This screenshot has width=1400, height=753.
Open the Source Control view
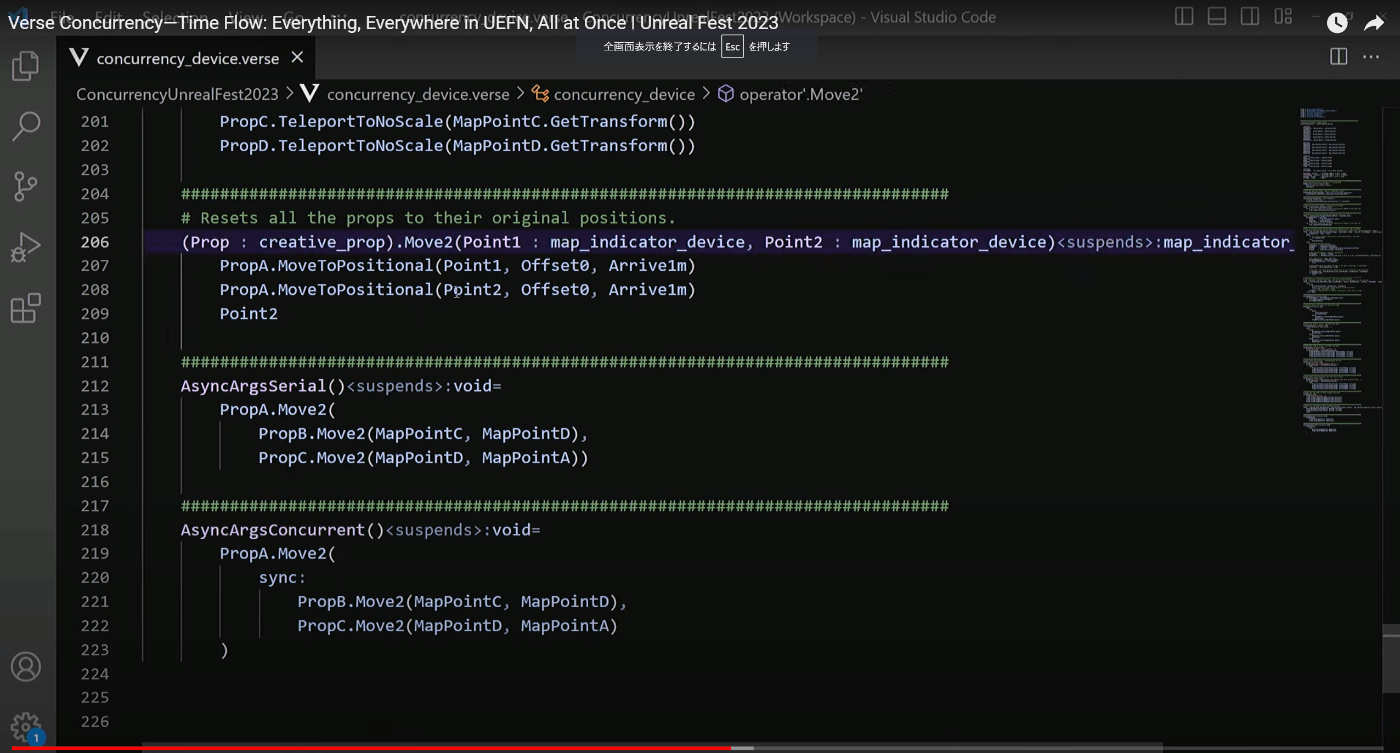25,186
